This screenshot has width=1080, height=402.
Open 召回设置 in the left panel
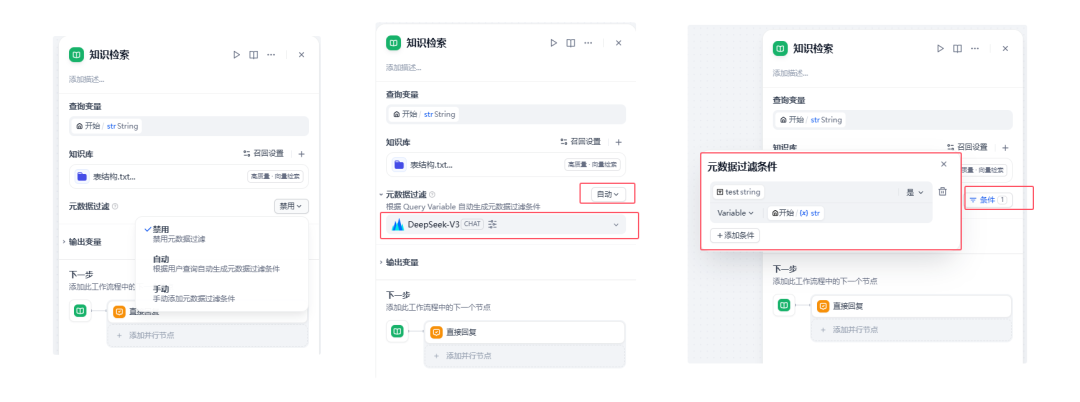263,154
